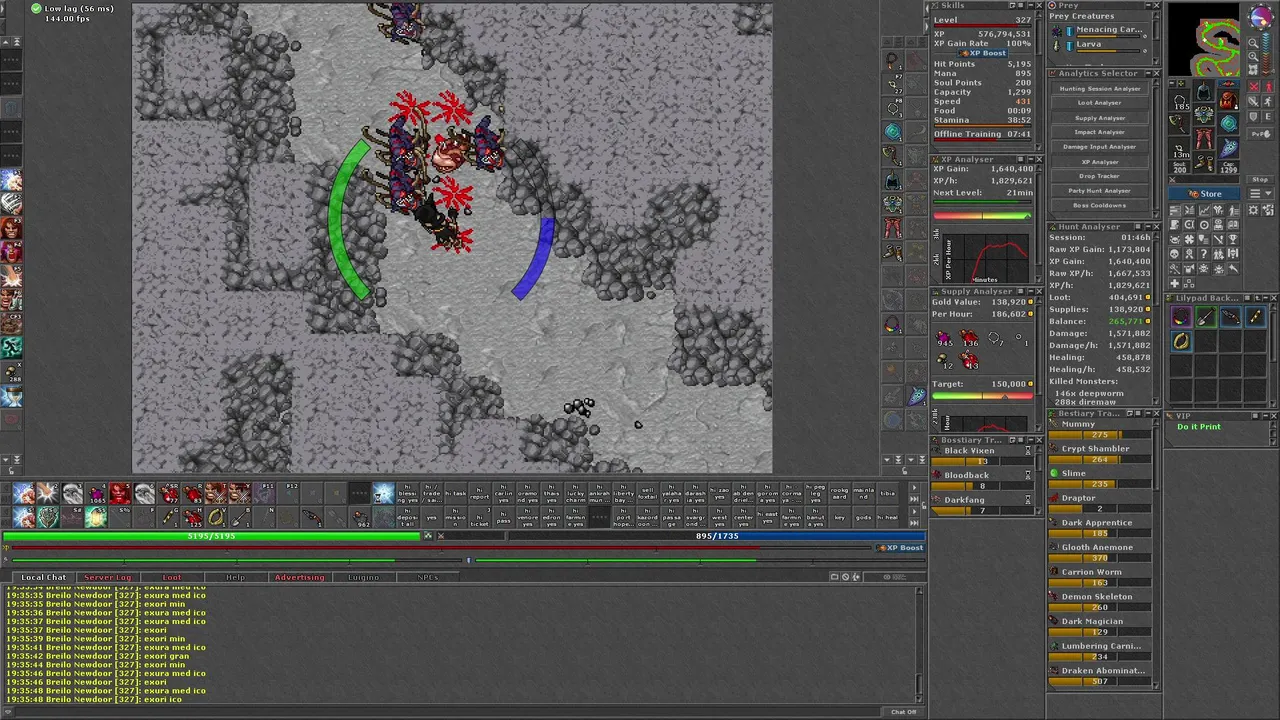
Task: Open the Boss Cooldowns window
Action: click(x=1100, y=205)
